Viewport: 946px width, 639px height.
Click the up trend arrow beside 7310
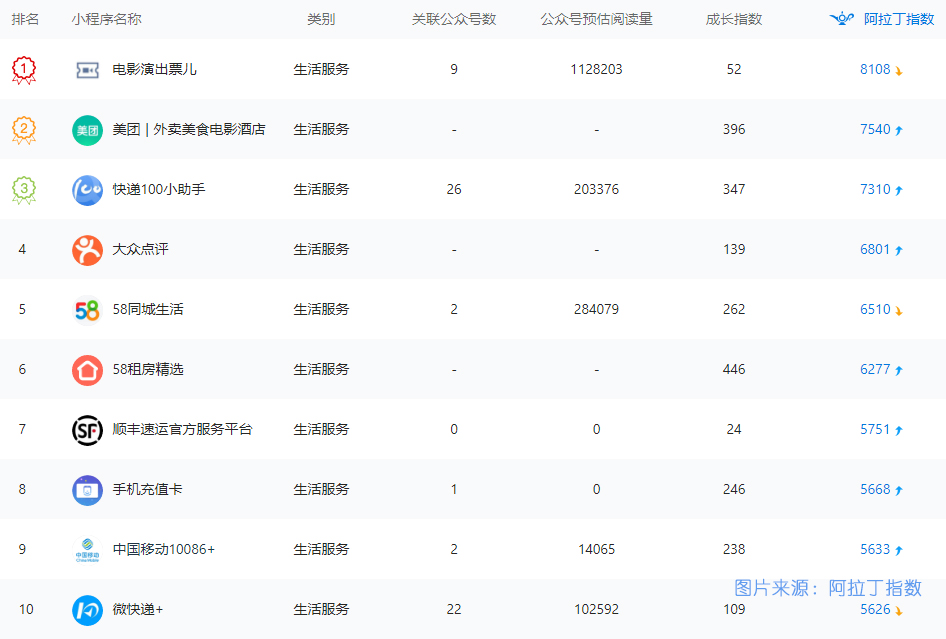click(x=899, y=191)
